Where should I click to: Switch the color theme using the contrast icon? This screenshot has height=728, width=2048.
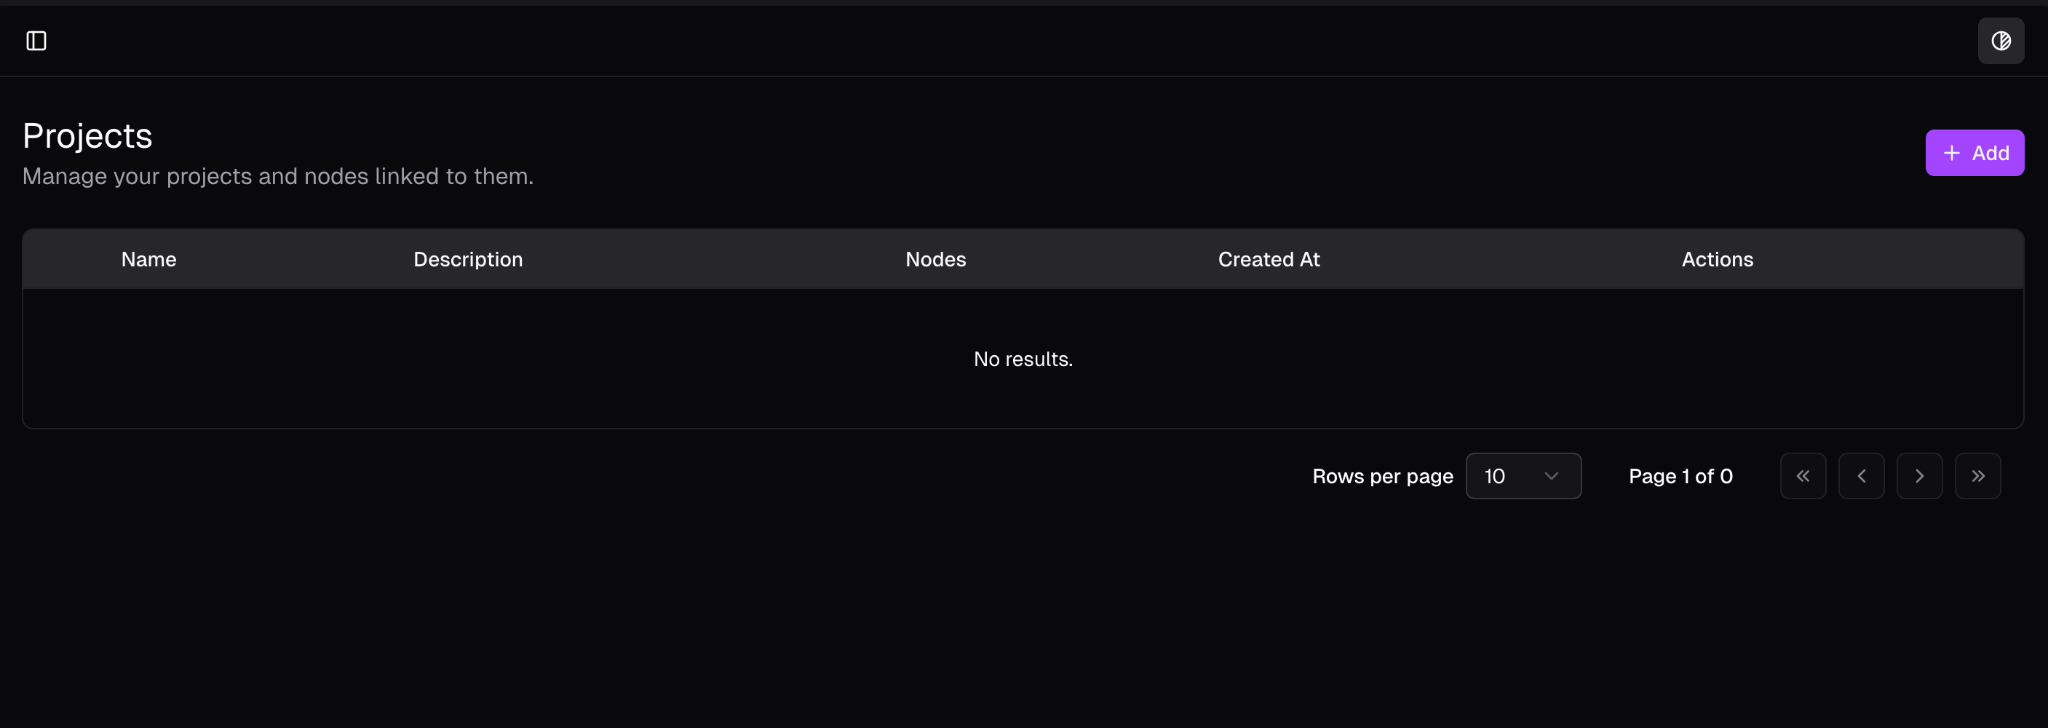click(x=2000, y=41)
